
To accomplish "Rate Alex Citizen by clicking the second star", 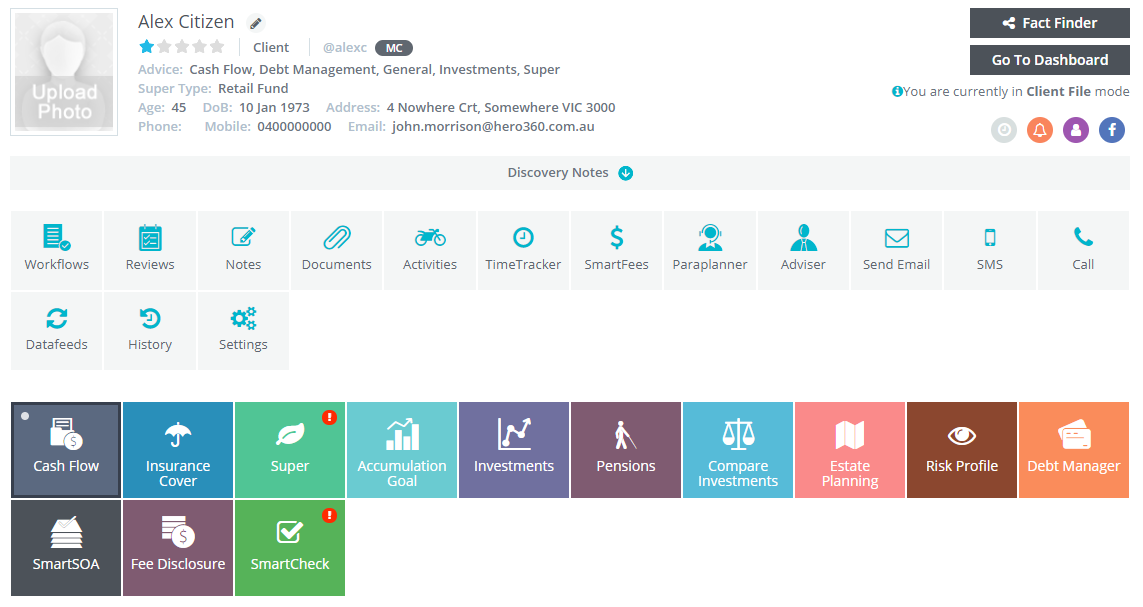I will point(164,46).
